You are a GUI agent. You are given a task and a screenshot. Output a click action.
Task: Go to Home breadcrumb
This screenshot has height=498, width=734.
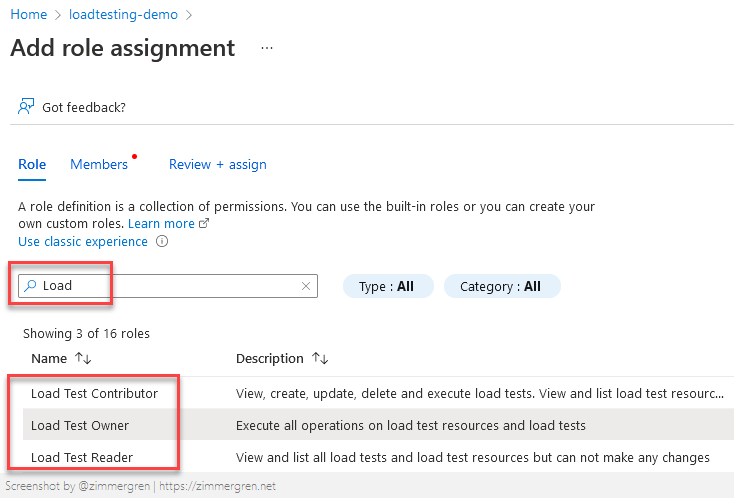coord(28,15)
